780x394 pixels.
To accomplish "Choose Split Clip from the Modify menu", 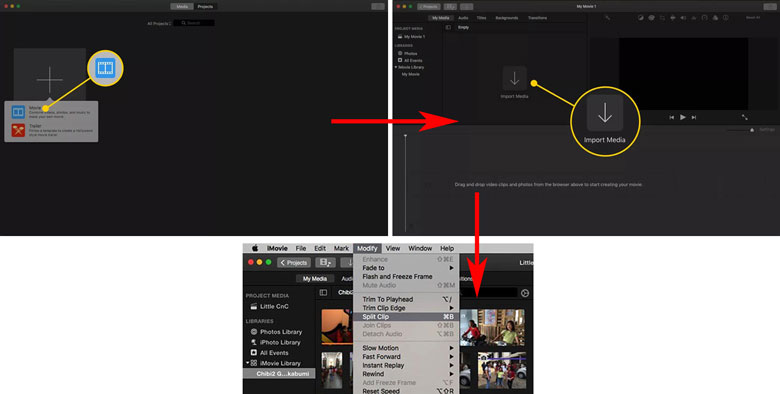I will pyautogui.click(x=406, y=317).
